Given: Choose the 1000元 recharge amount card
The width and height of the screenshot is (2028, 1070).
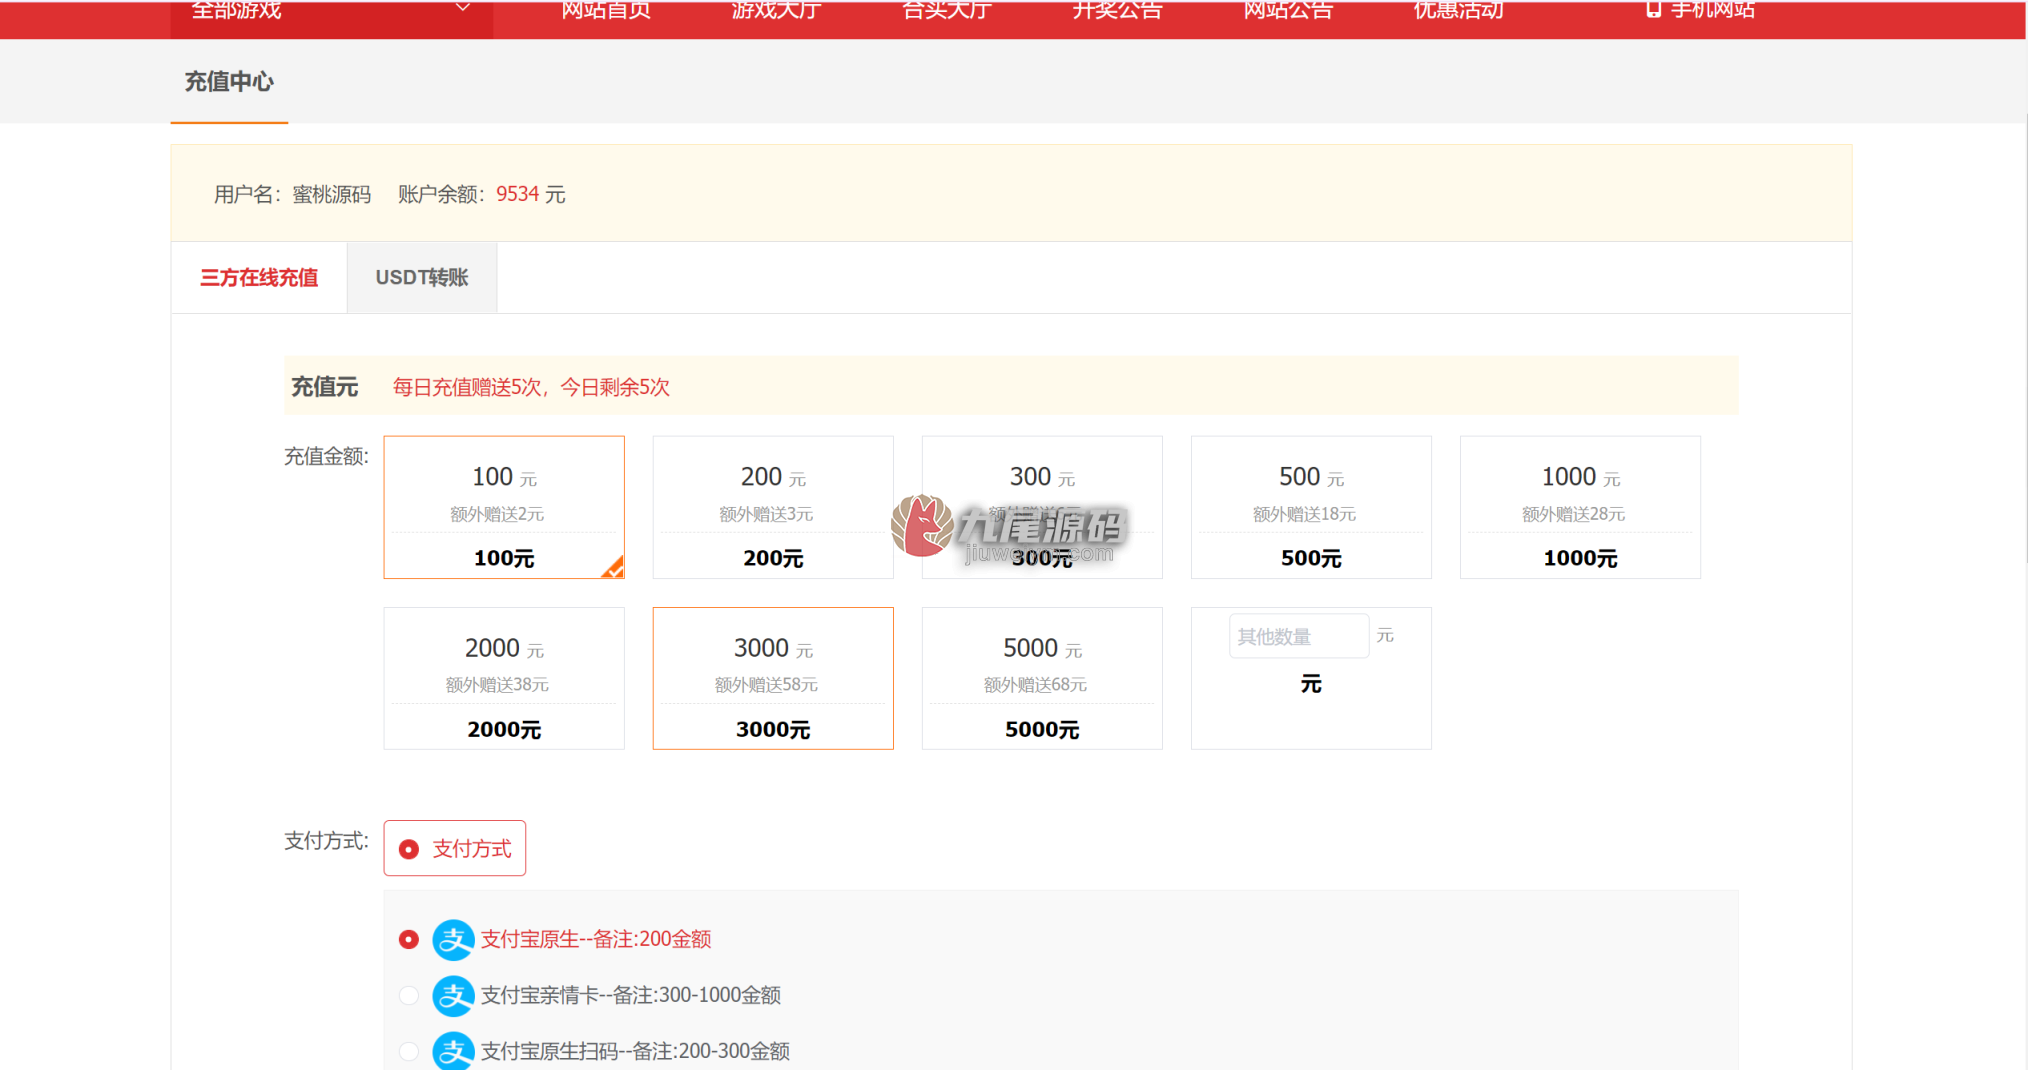Looking at the screenshot, I should point(1580,507).
